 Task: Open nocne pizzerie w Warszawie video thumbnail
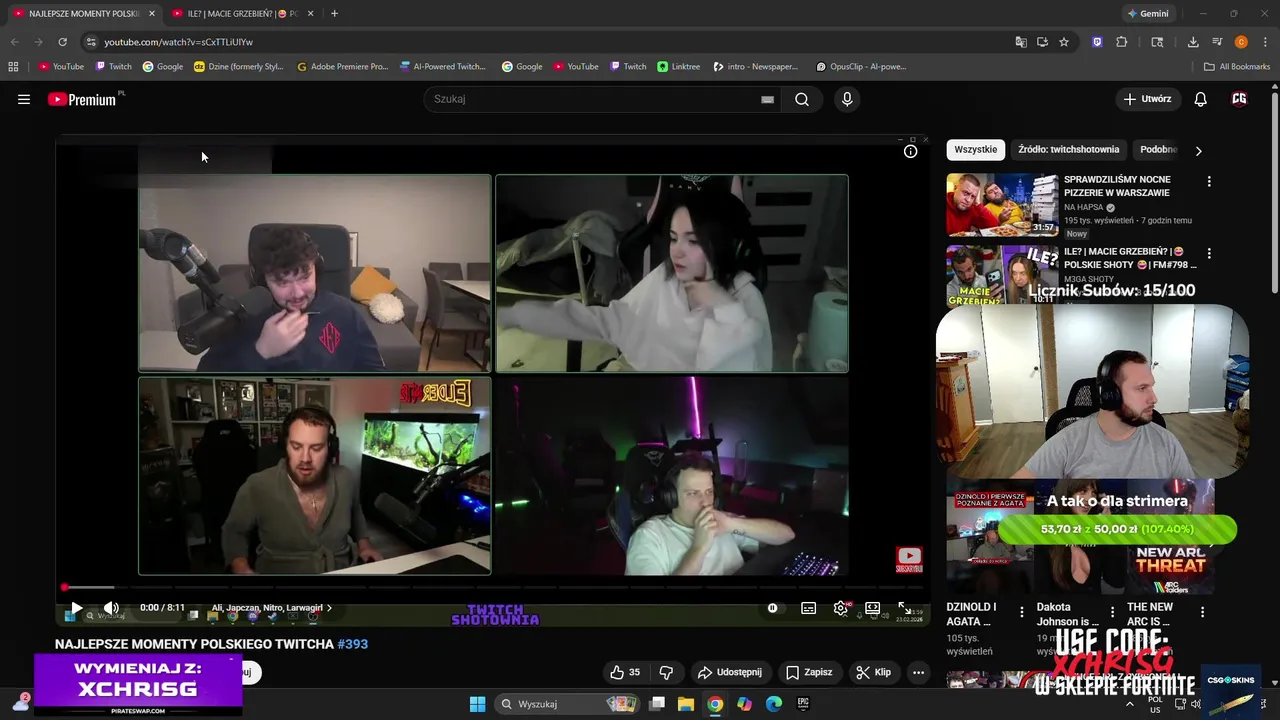1002,204
